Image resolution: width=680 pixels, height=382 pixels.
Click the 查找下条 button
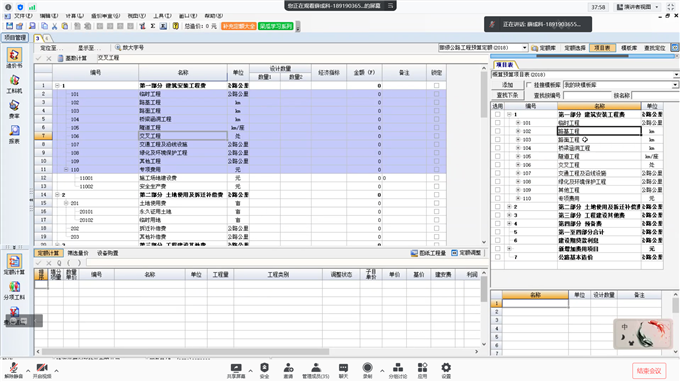(507, 95)
